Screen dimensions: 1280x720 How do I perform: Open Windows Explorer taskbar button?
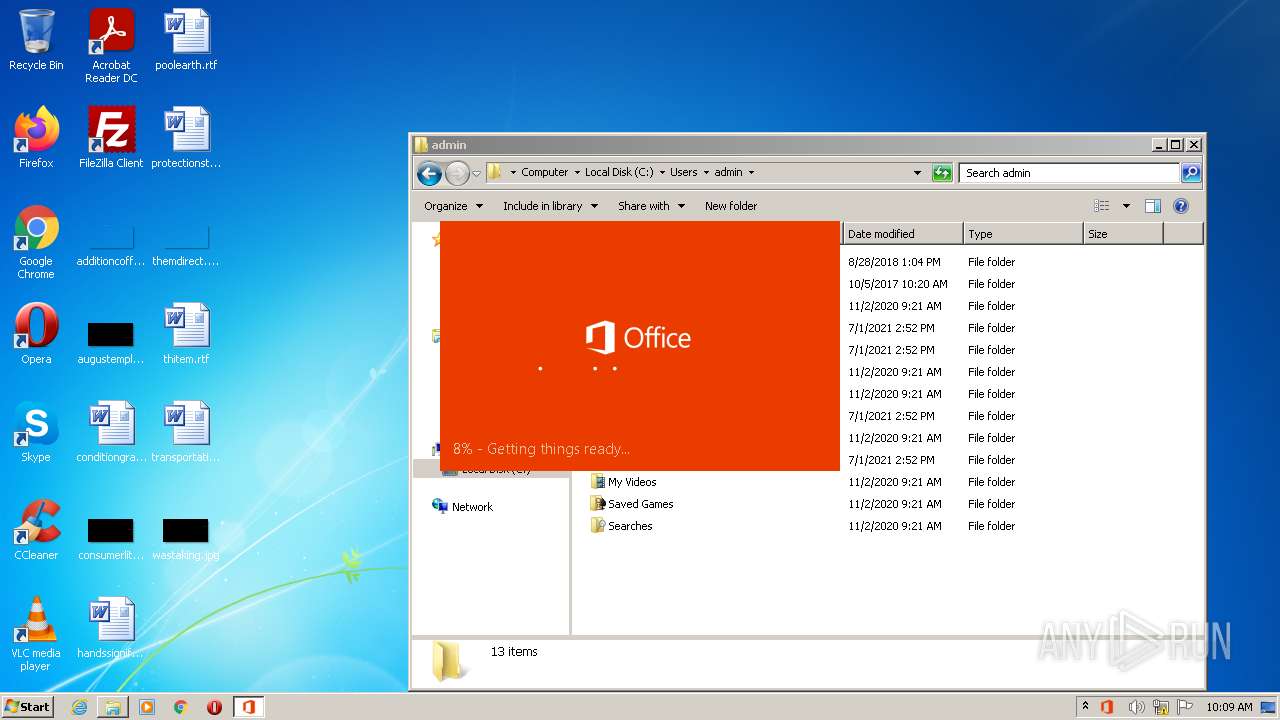[113, 707]
